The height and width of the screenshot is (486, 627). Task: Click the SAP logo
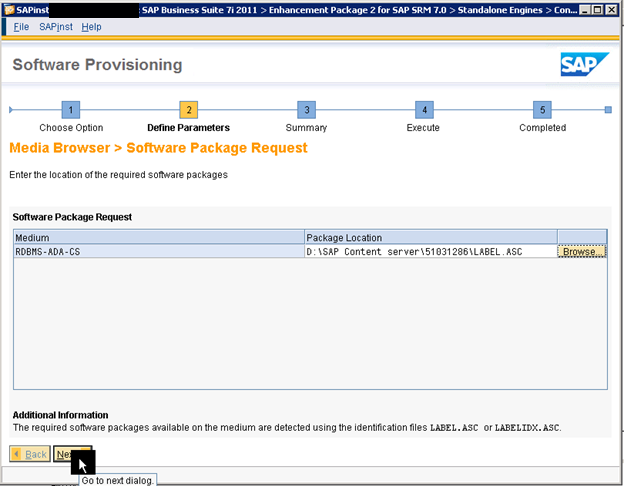(585, 64)
